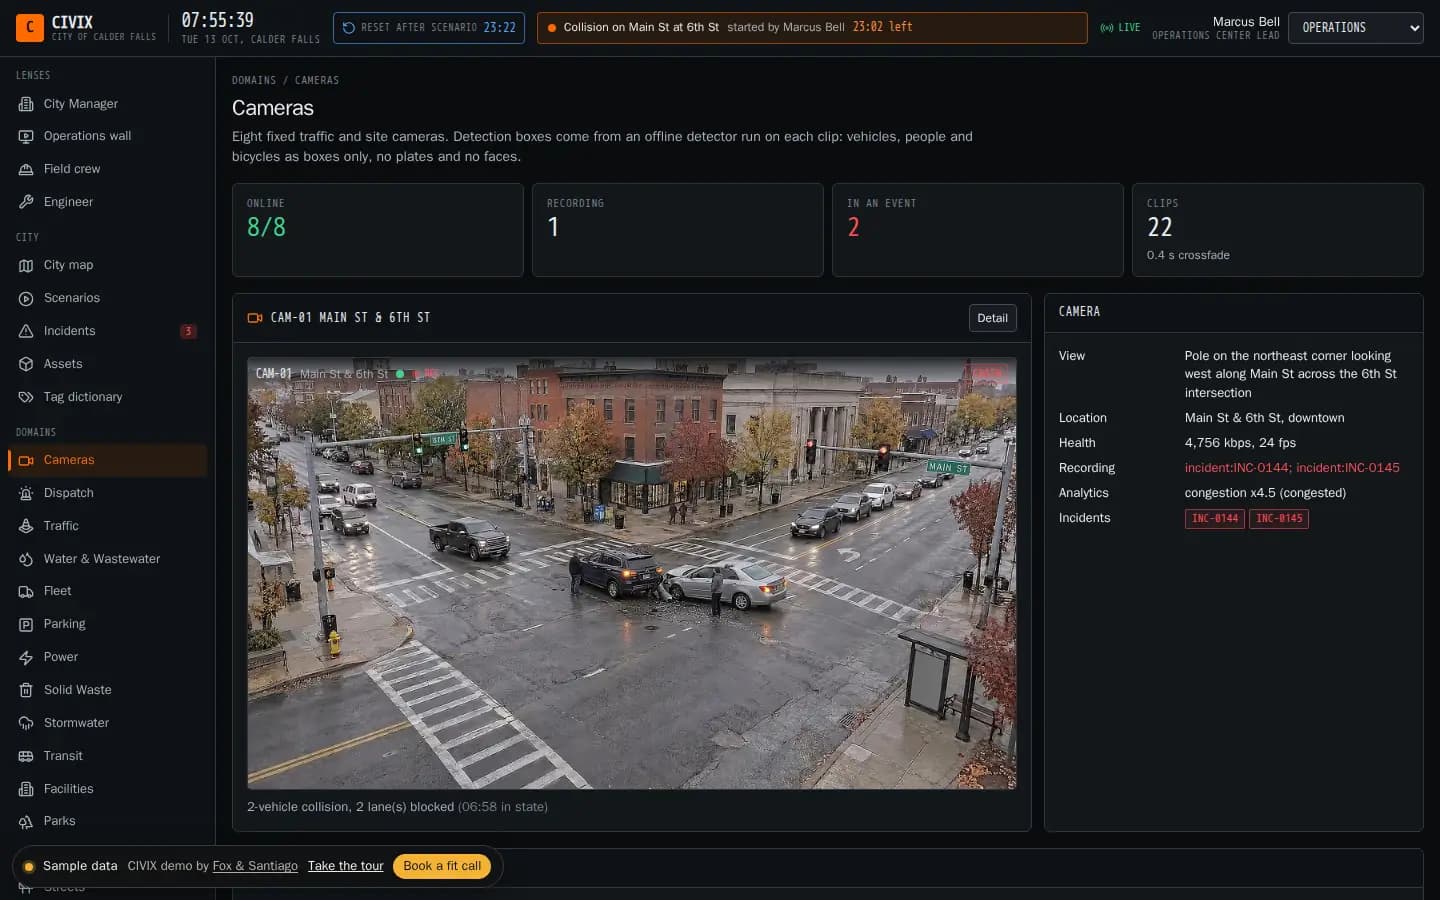
Task: Select the Cameras domain item
Action: (107, 460)
